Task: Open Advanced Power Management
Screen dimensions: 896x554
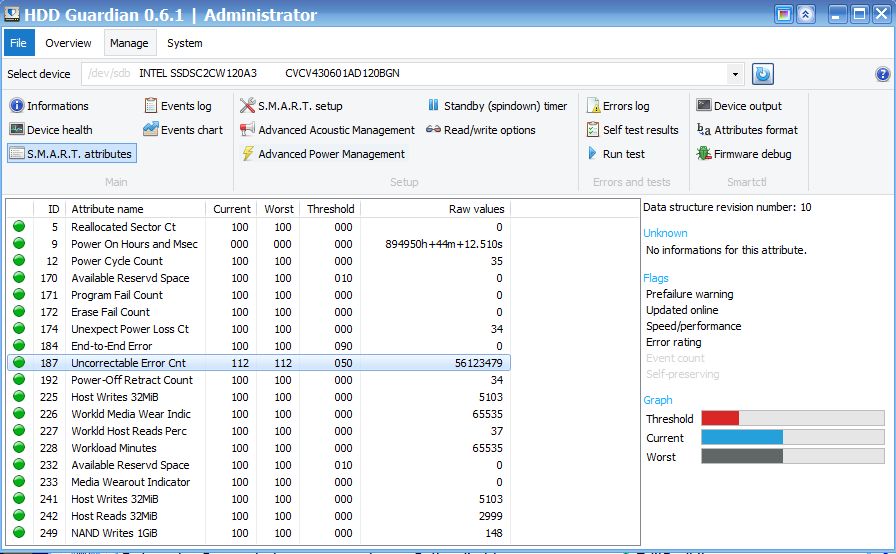Action: pos(323,154)
